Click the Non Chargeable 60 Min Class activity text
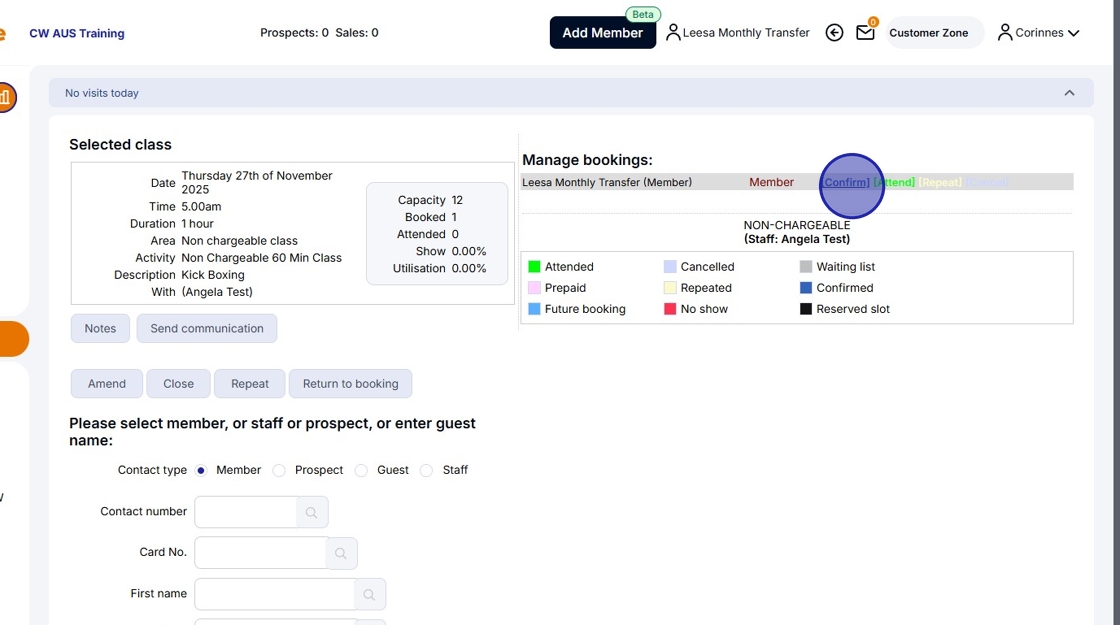Viewport: 1120px width, 625px height. (261, 258)
